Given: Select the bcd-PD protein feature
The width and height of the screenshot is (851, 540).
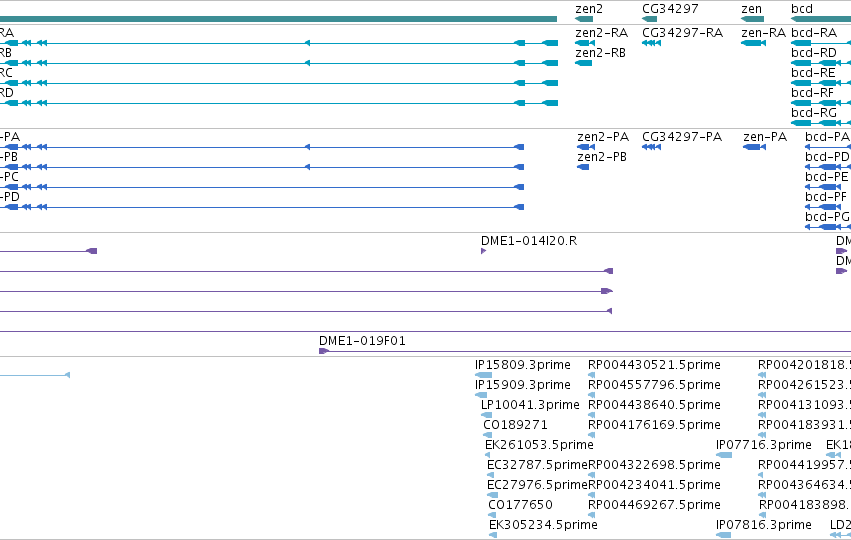Looking at the screenshot, I should (828, 167).
